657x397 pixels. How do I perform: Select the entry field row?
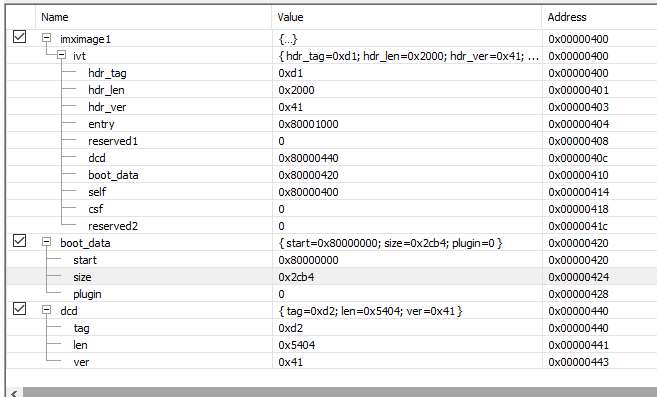click(x=332, y=124)
